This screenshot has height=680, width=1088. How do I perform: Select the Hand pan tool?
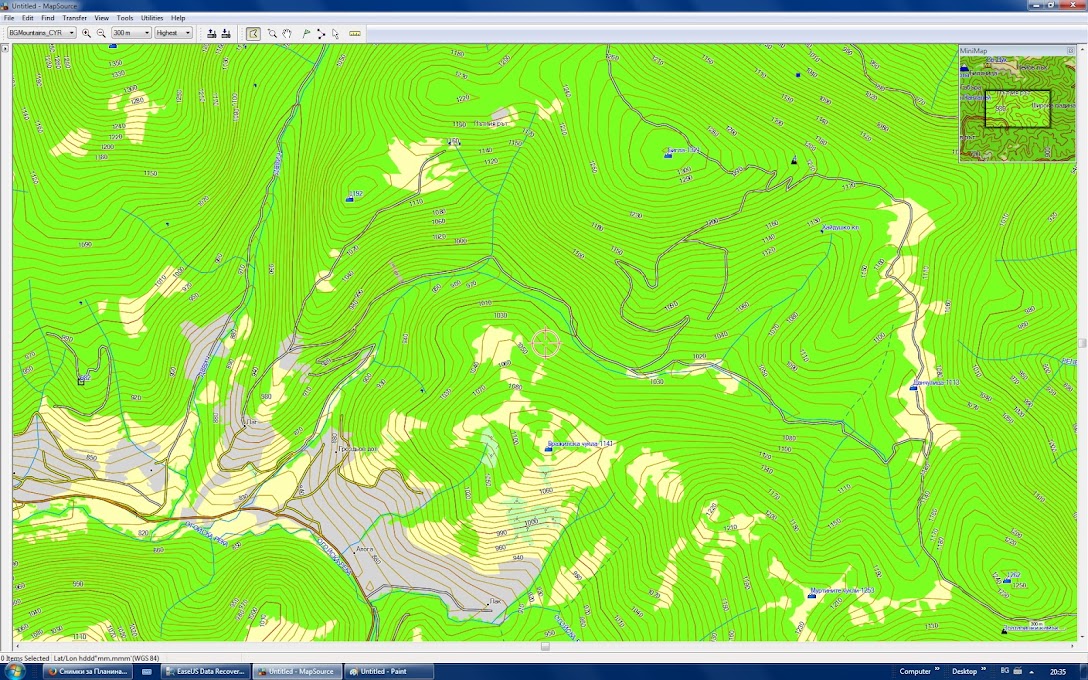pos(287,33)
